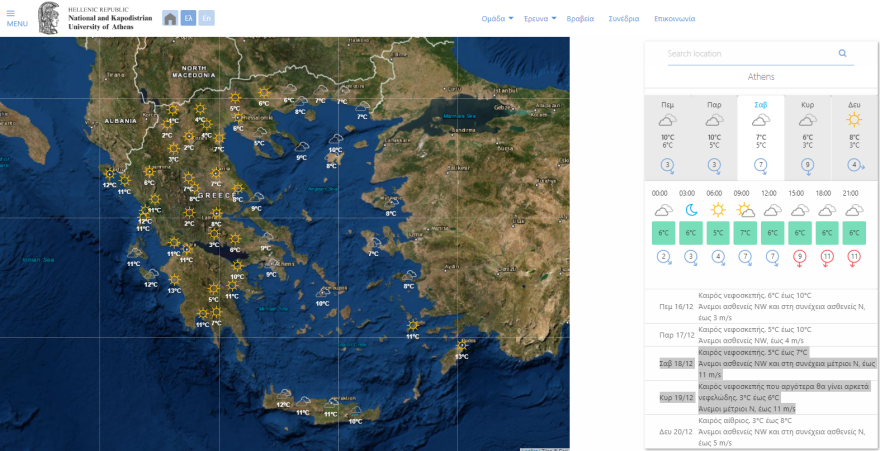Click the Δευ 20/12 forecast row
This screenshot has height=451, width=880.
[761, 431]
